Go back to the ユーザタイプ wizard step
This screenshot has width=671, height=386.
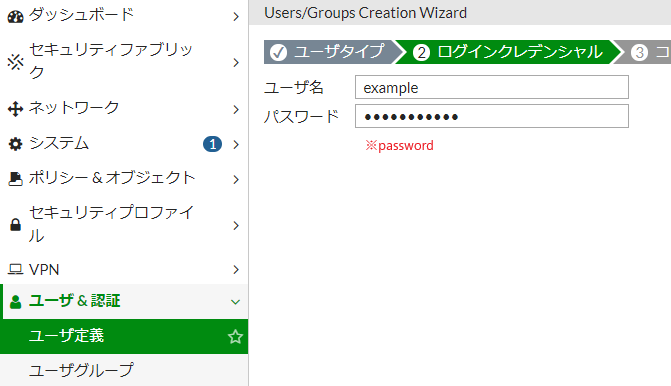coord(329,52)
